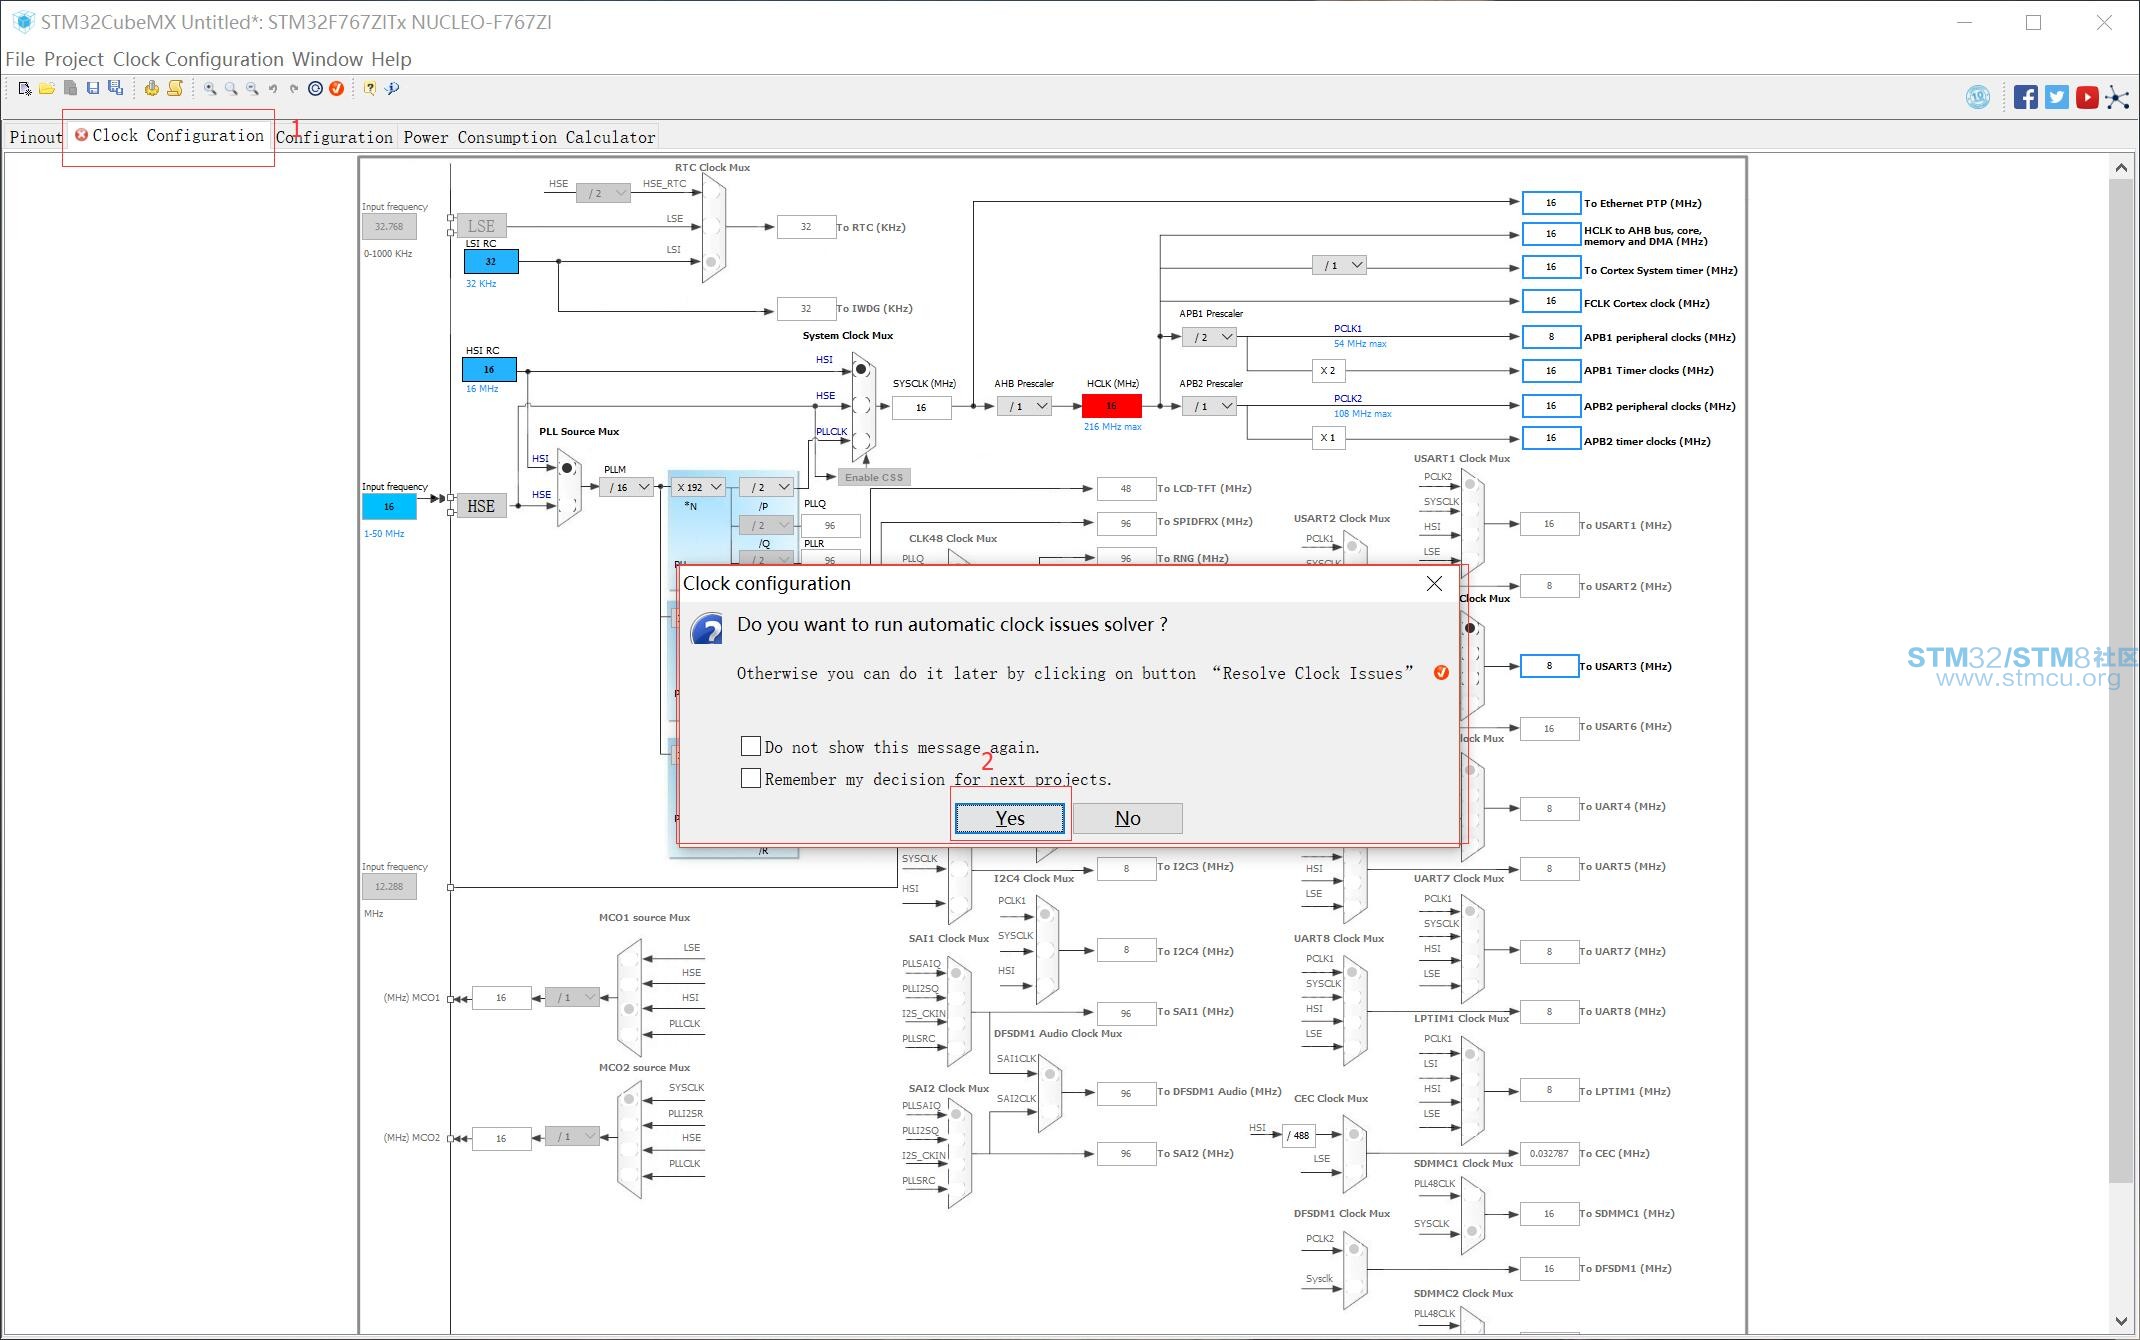This screenshot has height=1340, width=2140.
Task: Reset clock configuration with circular arrow icon
Action: [315, 89]
